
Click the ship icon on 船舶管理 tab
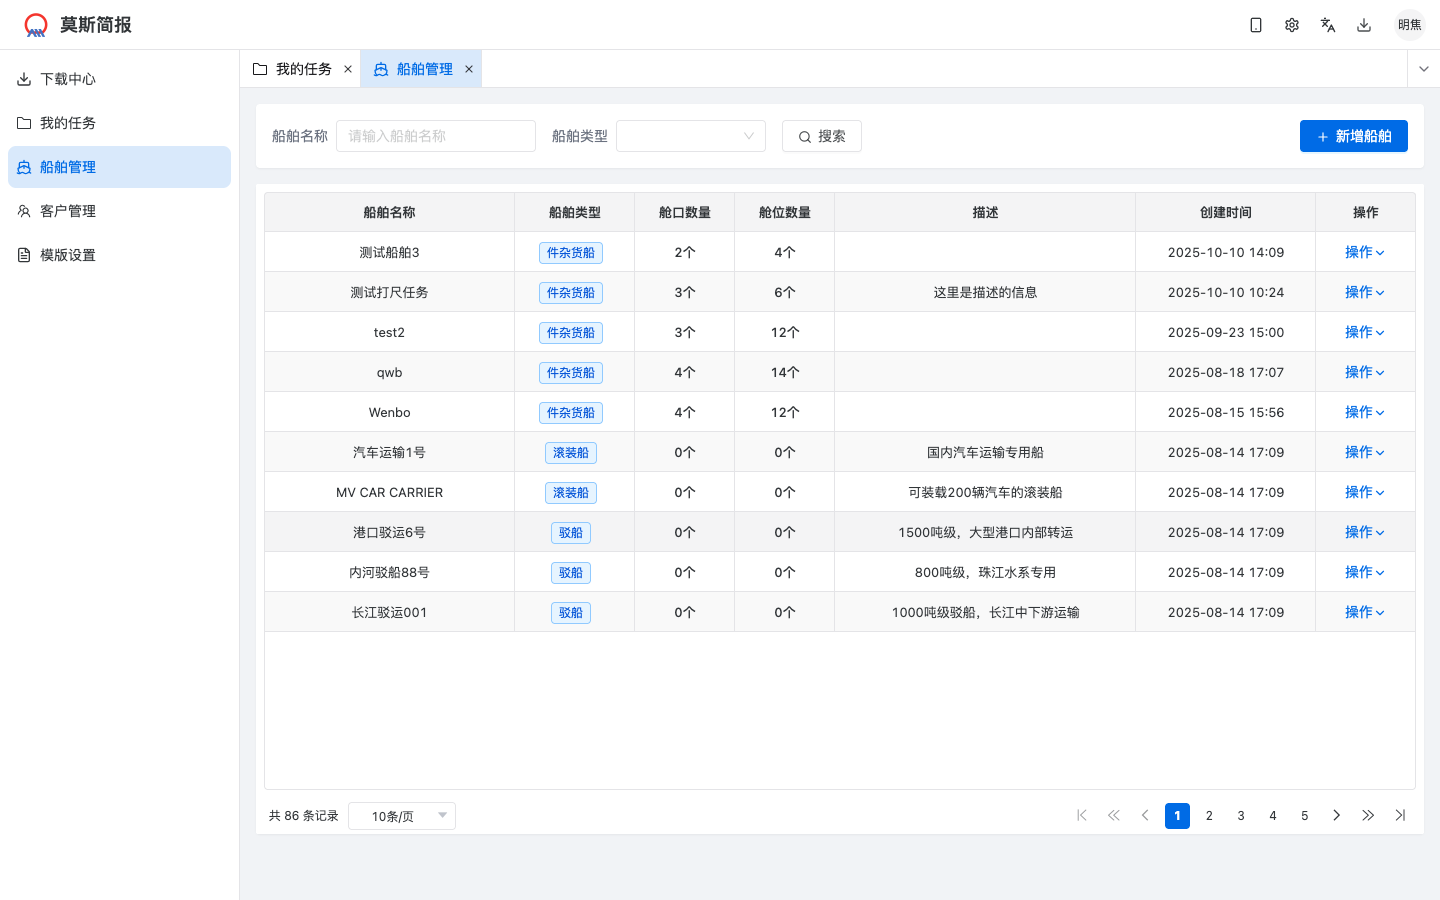[x=380, y=68]
